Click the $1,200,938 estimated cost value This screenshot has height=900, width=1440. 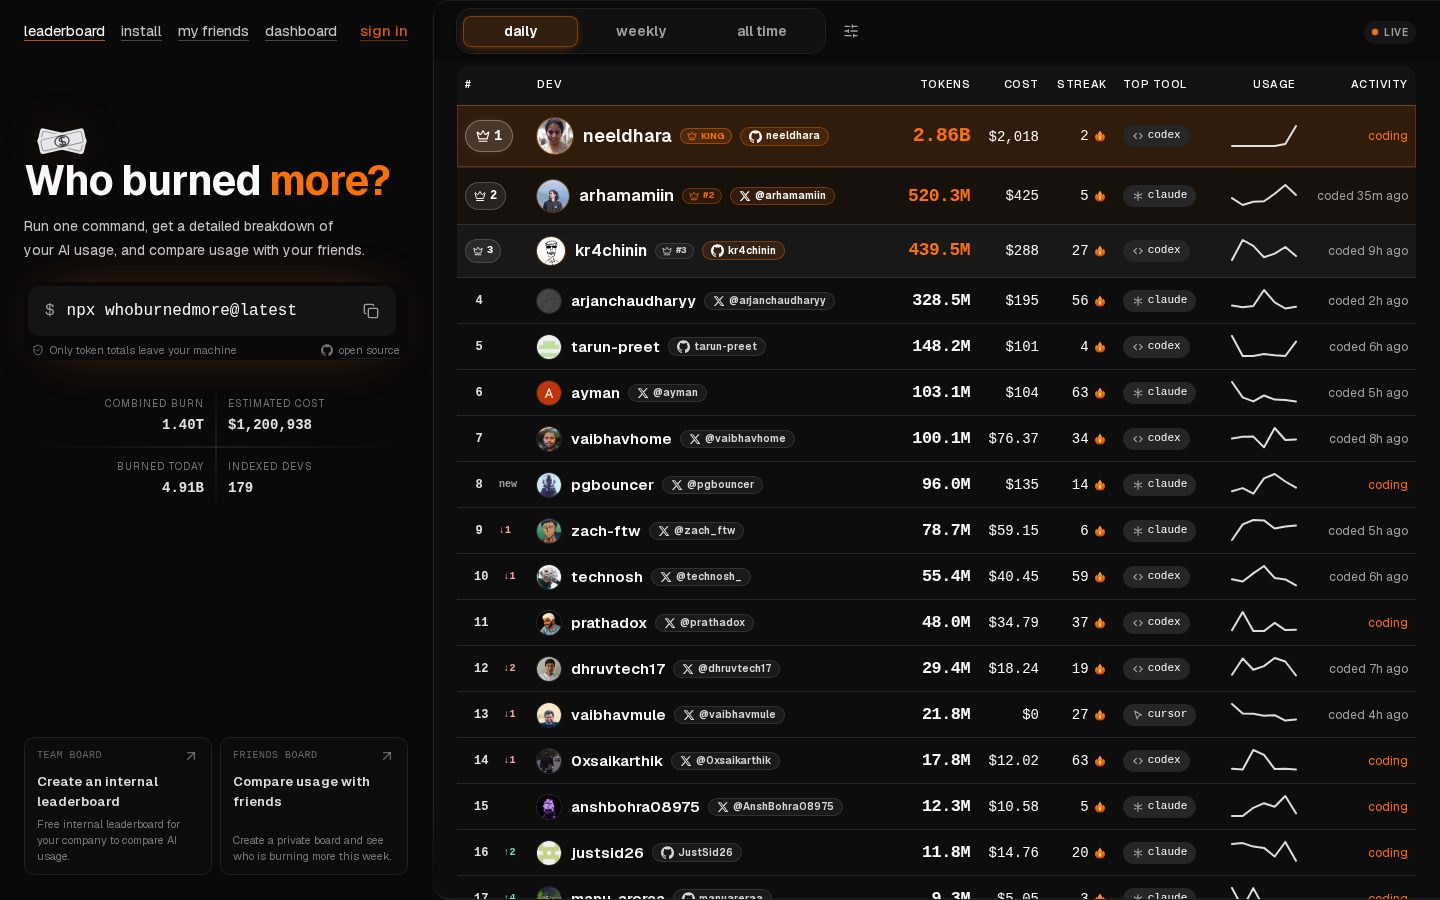[270, 425]
